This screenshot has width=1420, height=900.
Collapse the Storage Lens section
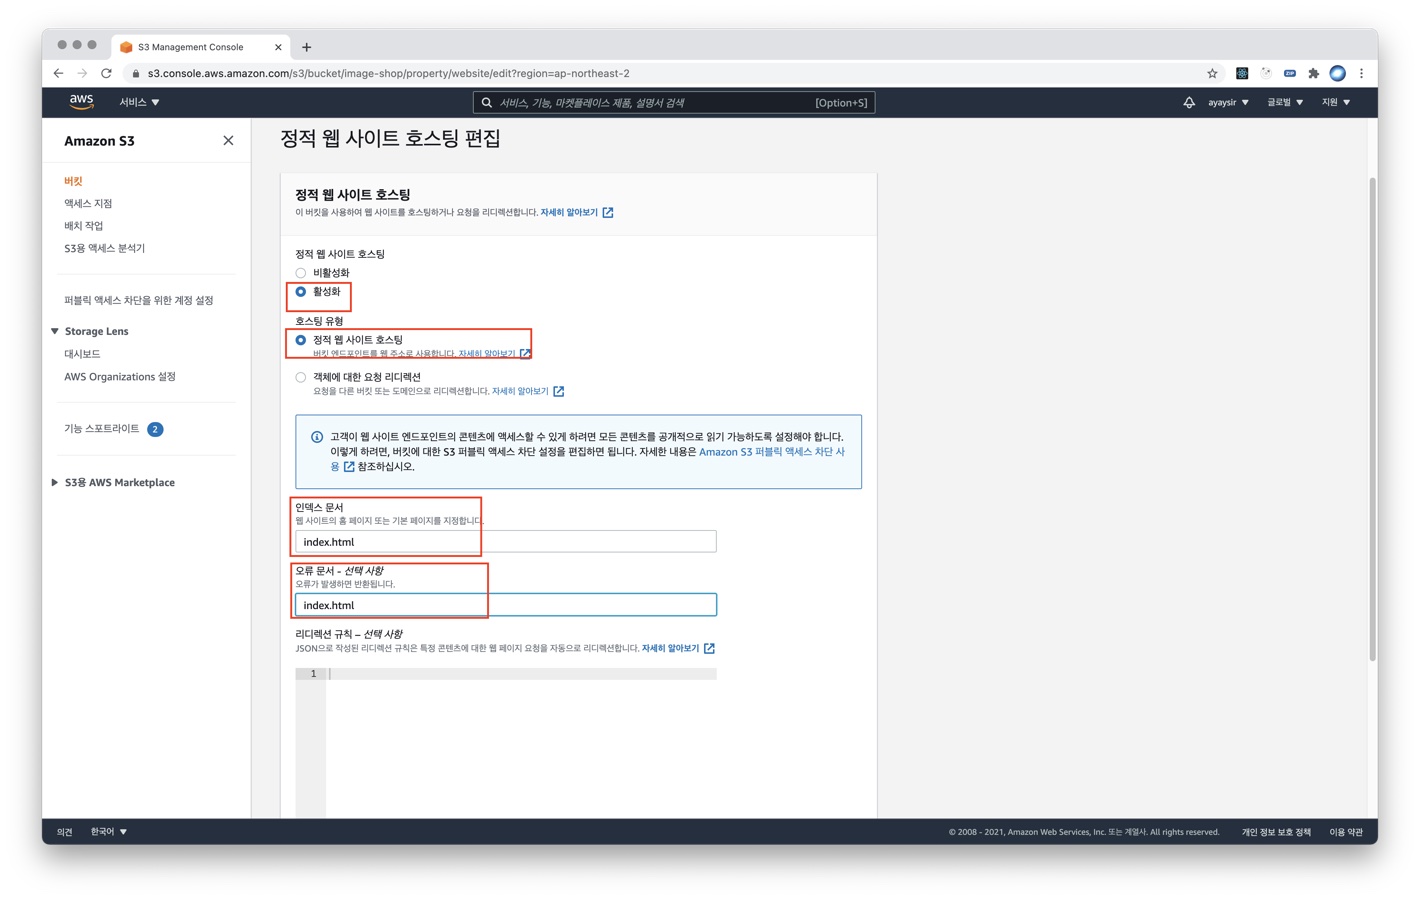point(55,331)
